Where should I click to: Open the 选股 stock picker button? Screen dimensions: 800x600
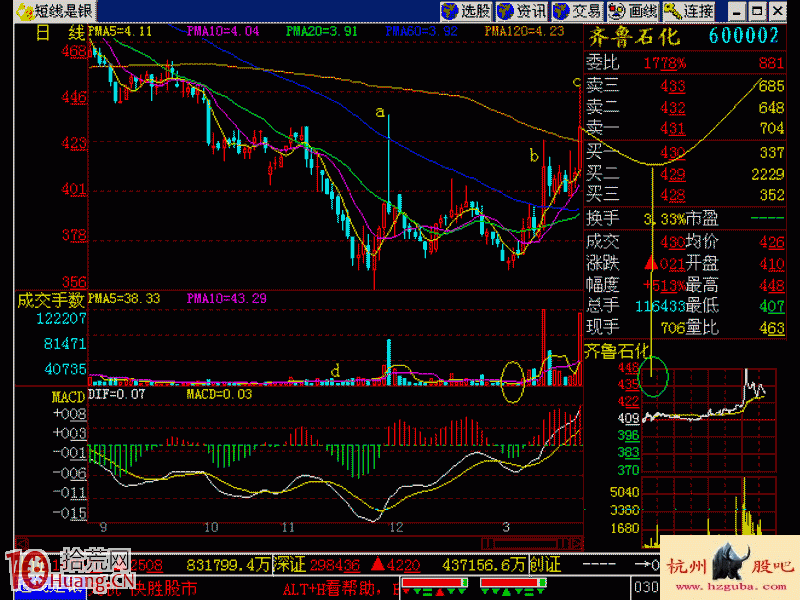(x=467, y=11)
